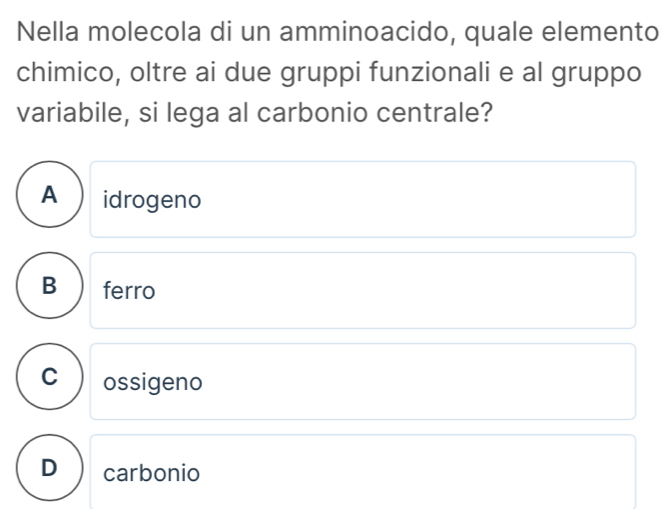Click the answer text 'ferro'
Image resolution: width=669 pixels, height=509 pixels.
point(129,292)
